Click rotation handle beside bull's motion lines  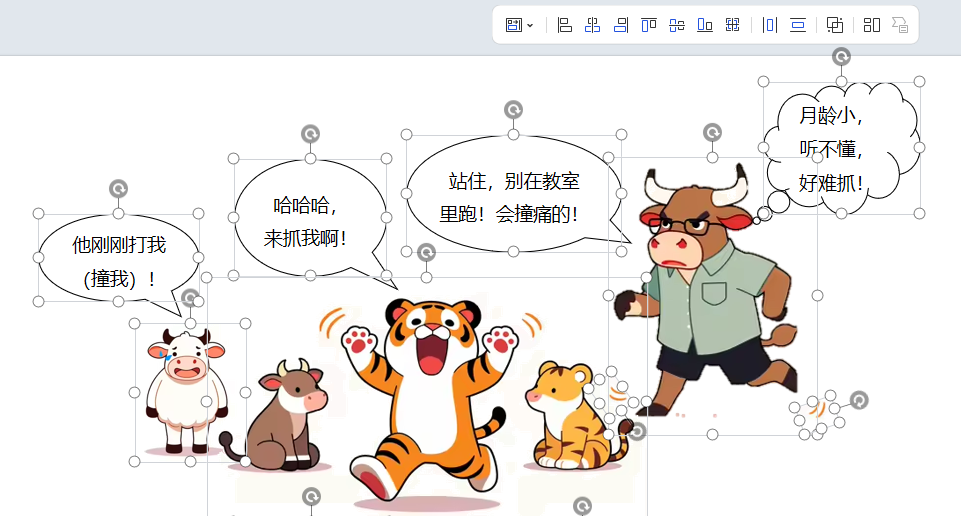click(x=859, y=401)
